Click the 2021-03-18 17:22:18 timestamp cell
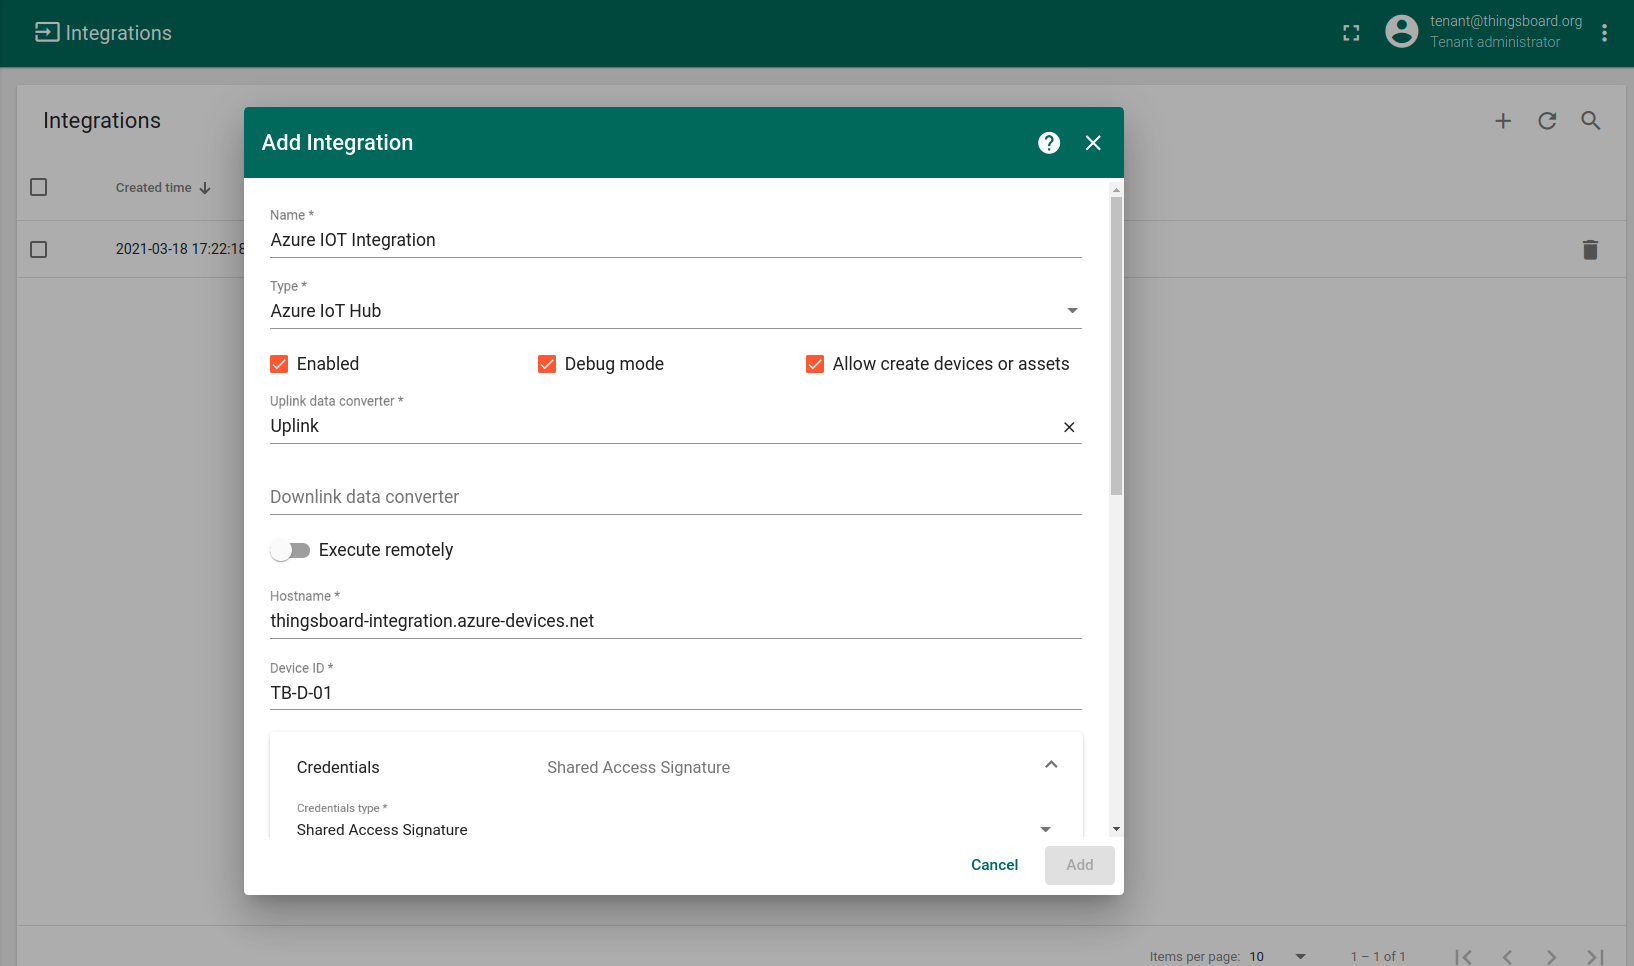This screenshot has height=966, width=1634. pyautogui.click(x=180, y=249)
